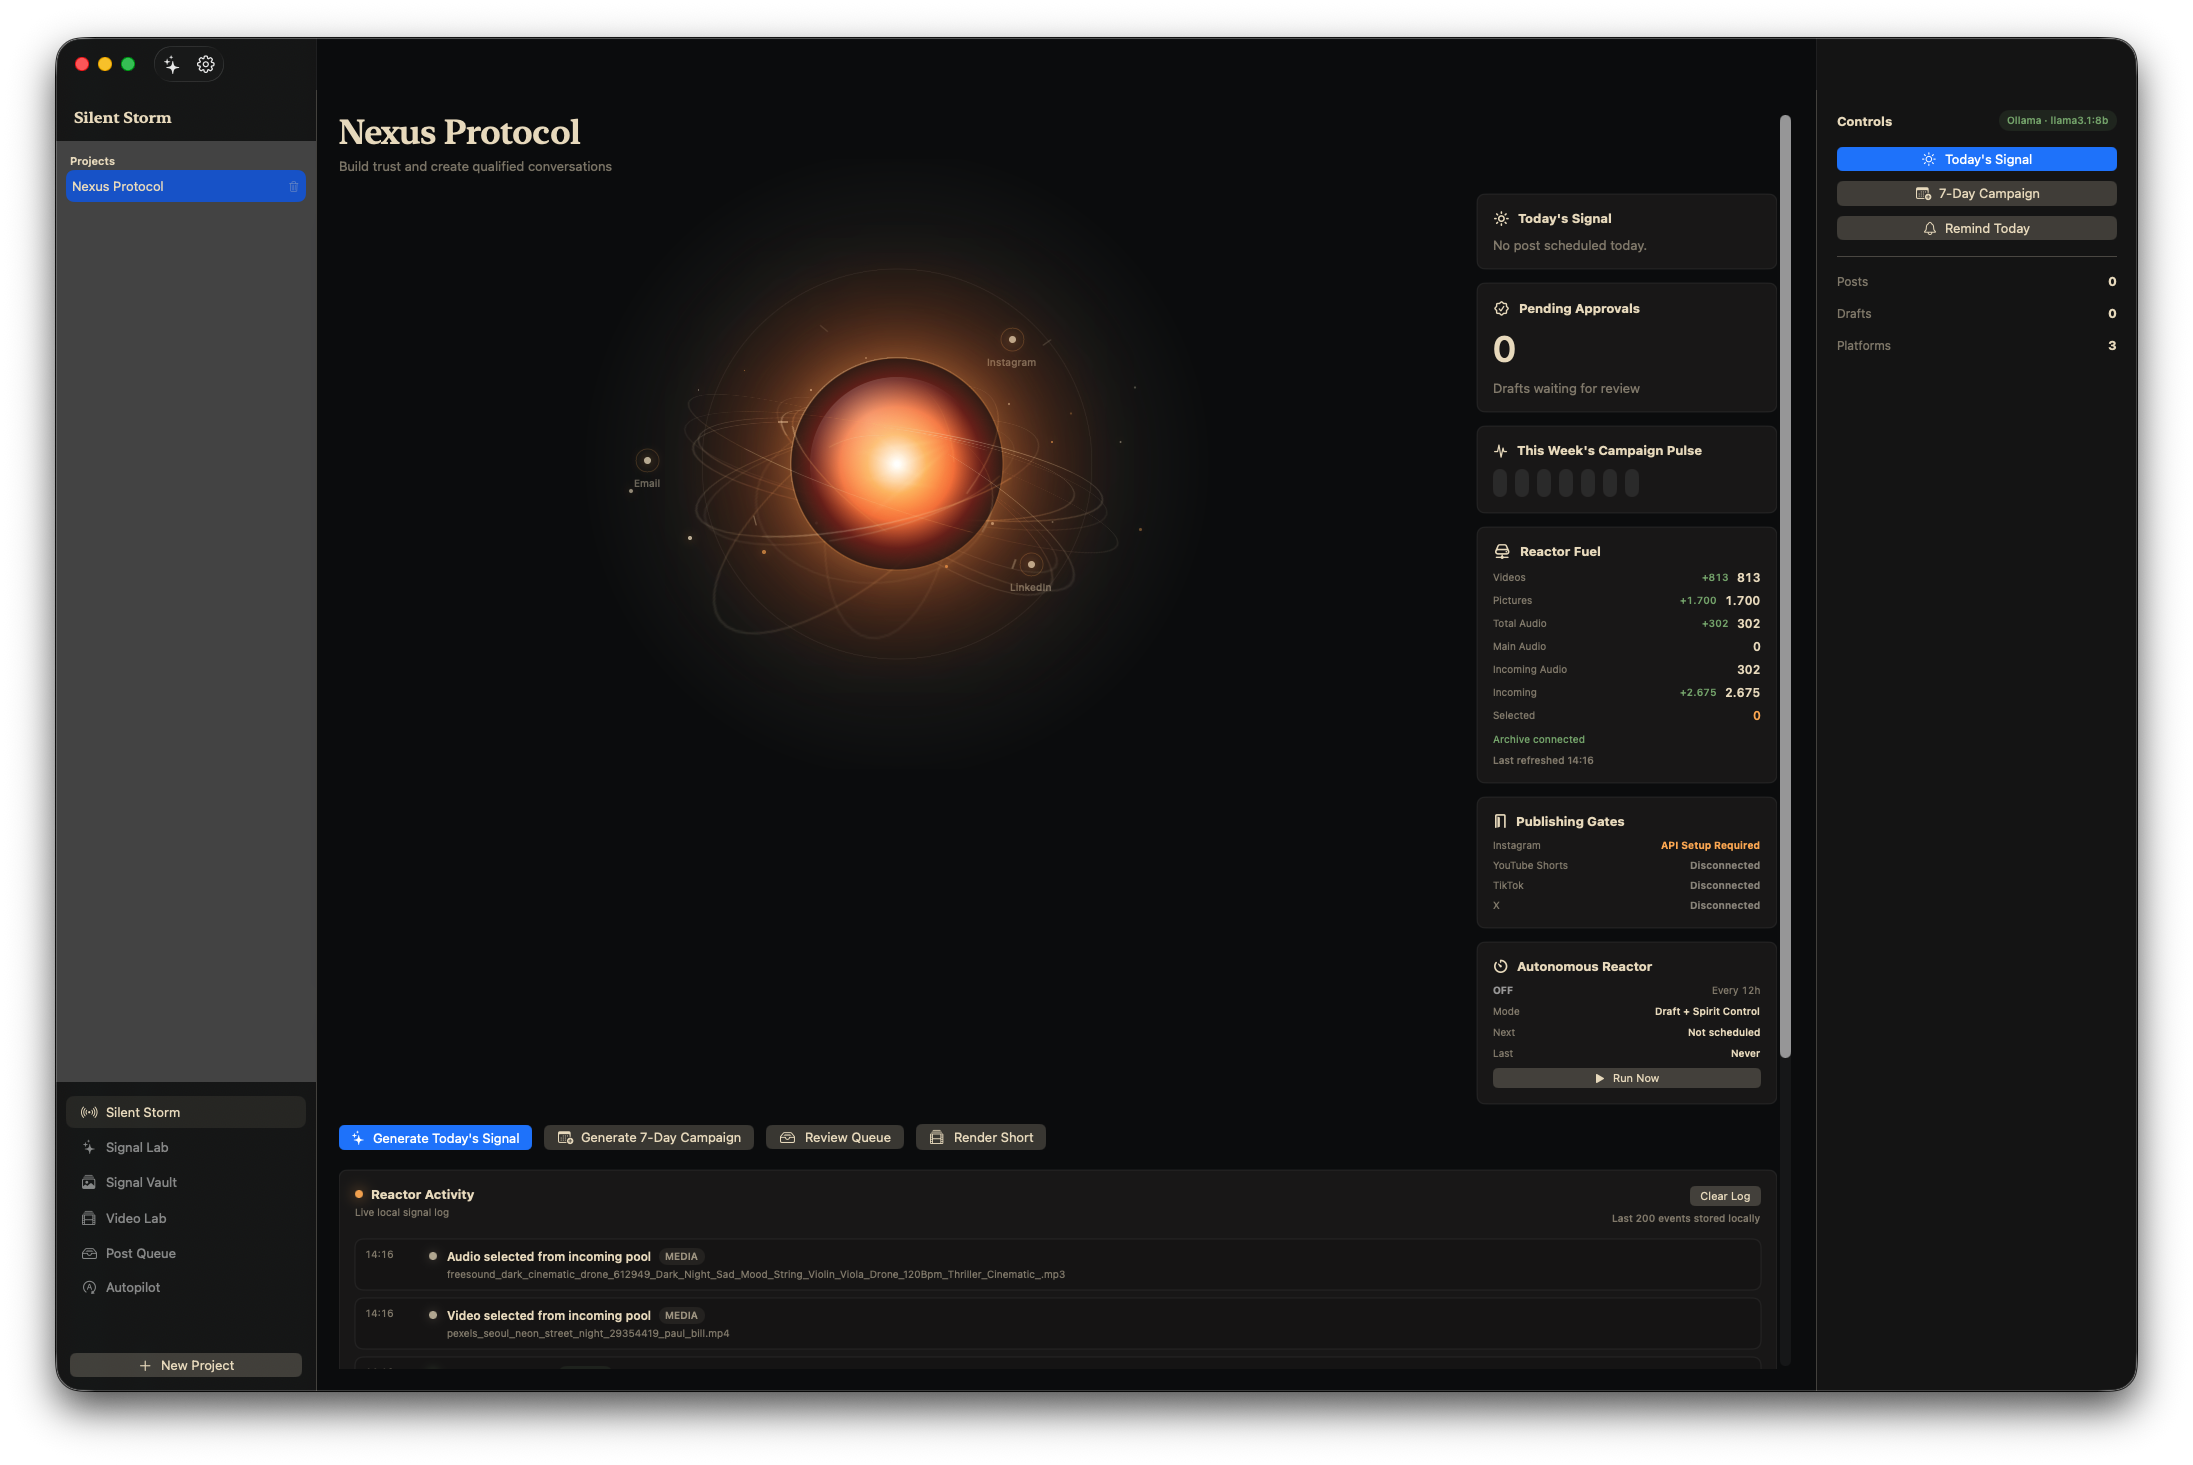
Task: Click the dashboard vertical scrollbar
Action: tap(1785, 587)
